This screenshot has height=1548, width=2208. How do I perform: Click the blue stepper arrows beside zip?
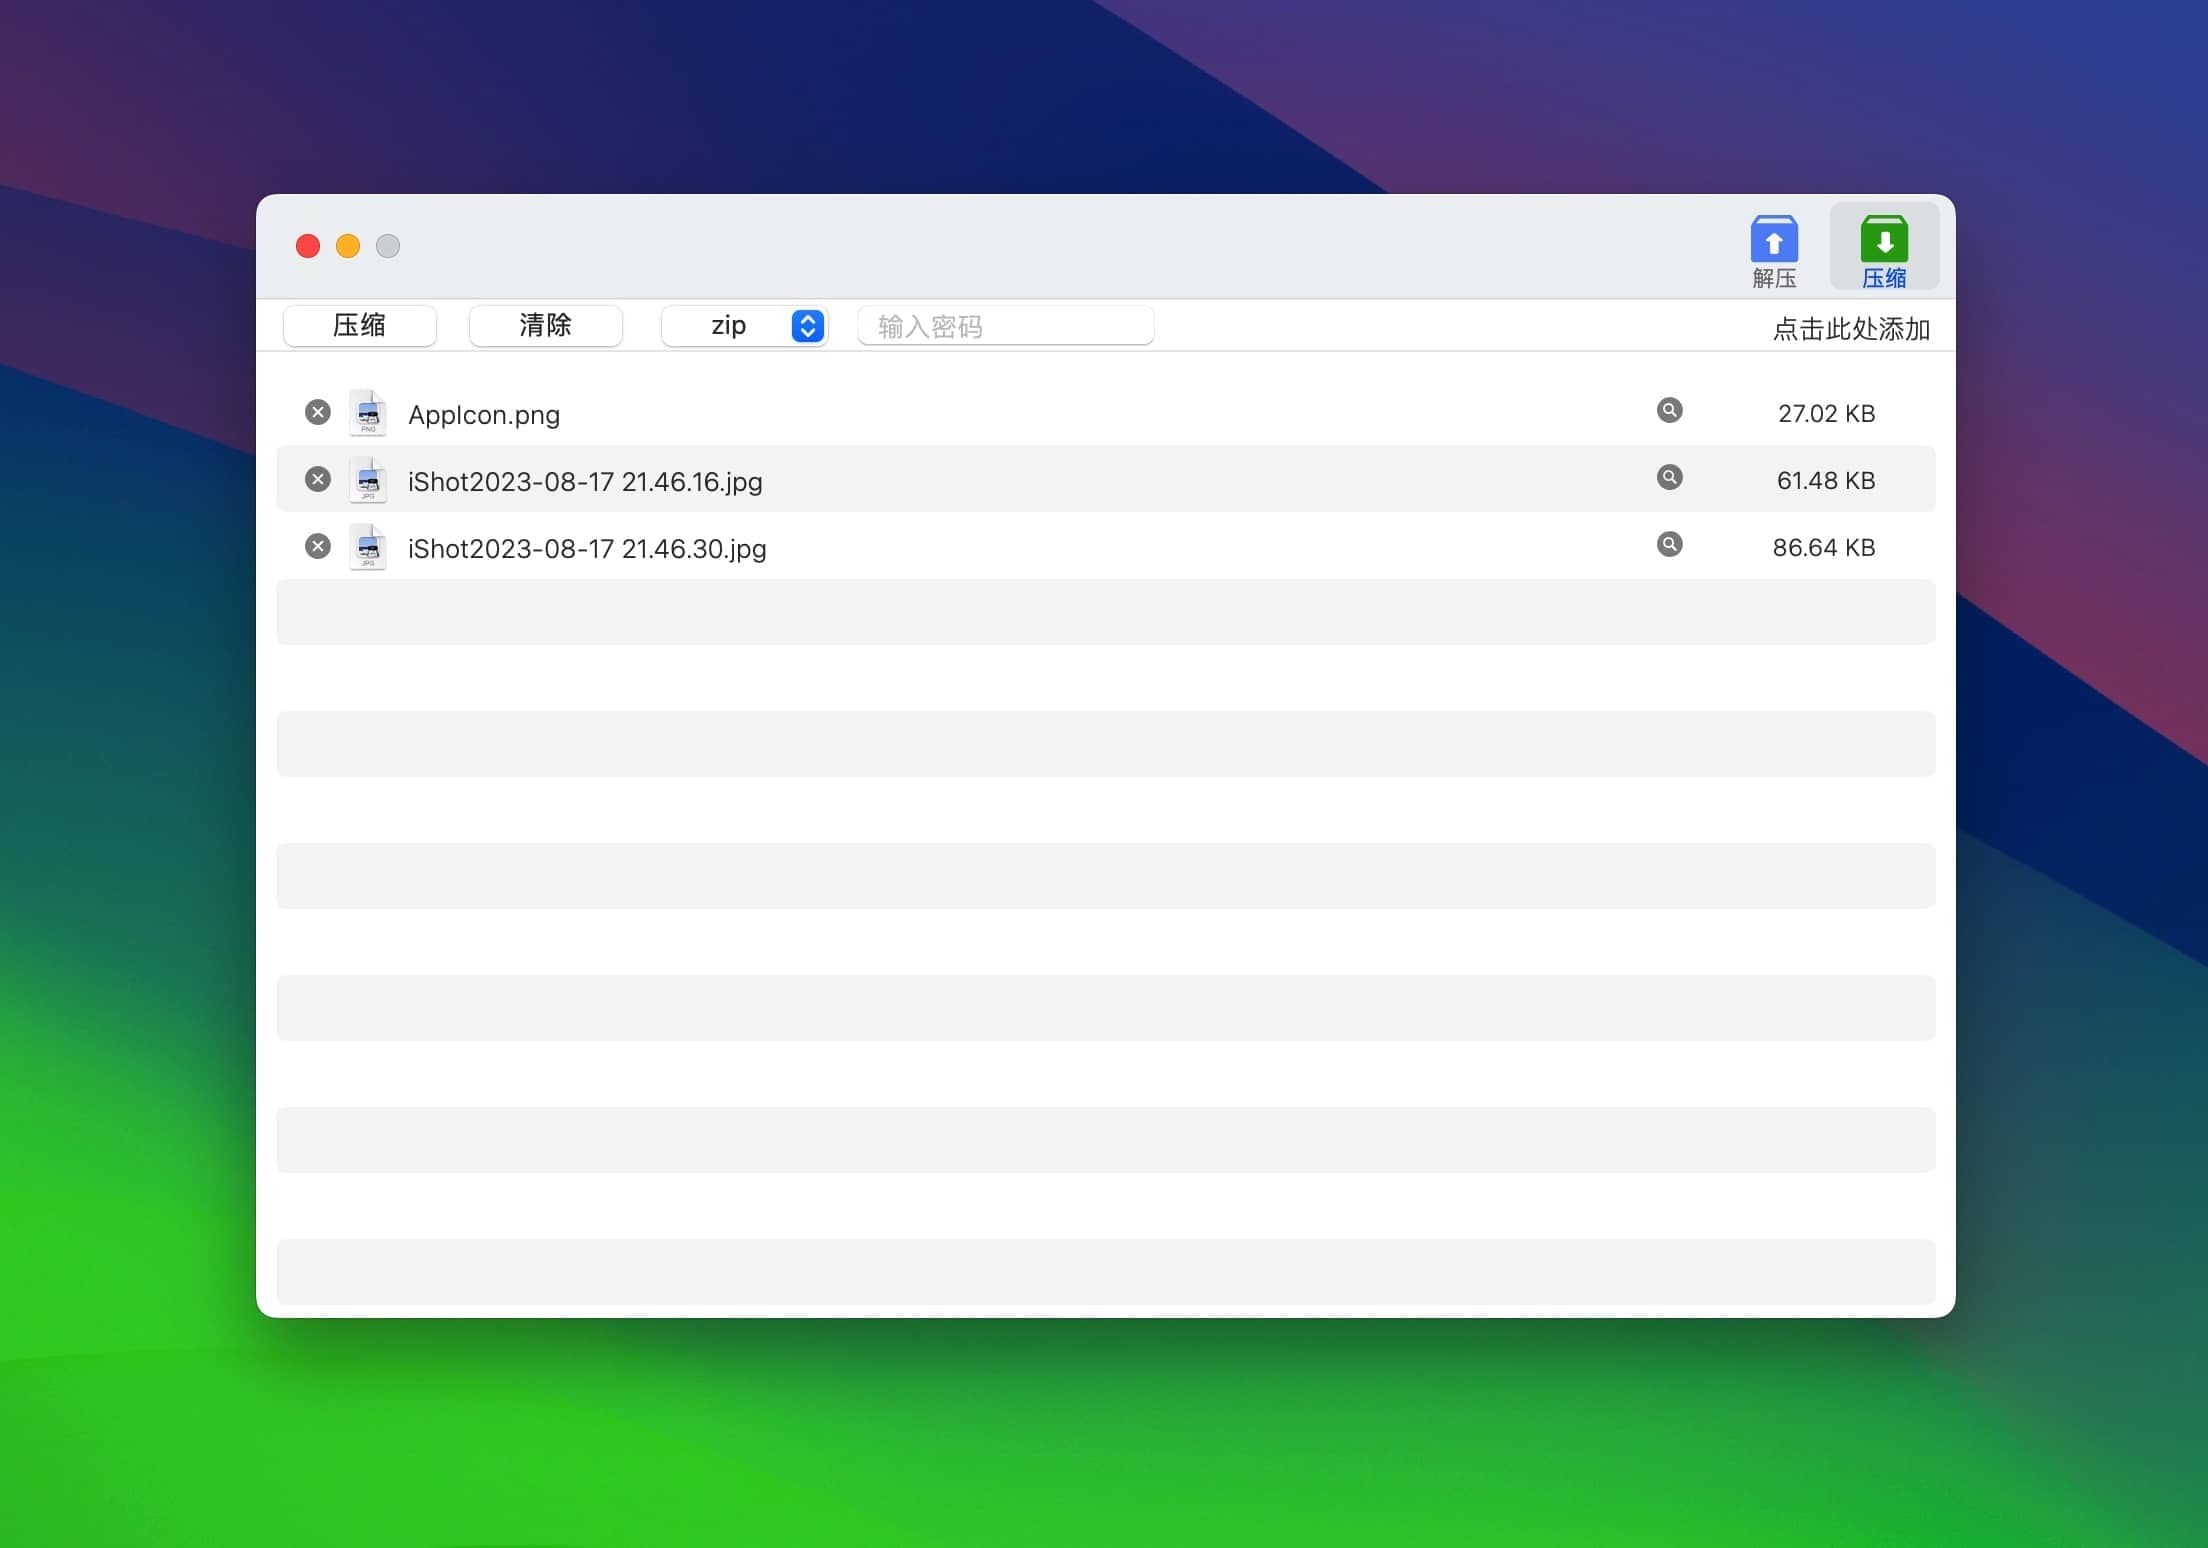[x=807, y=326]
